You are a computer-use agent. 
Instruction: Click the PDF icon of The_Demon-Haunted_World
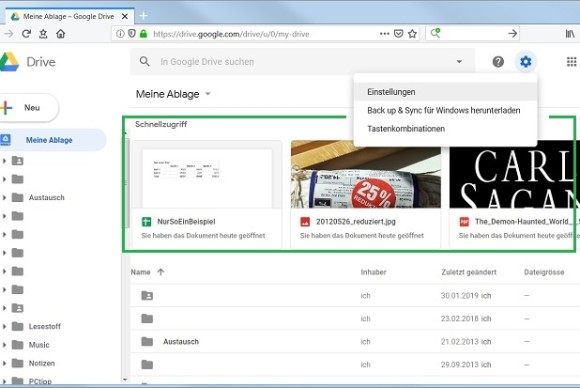(464, 222)
